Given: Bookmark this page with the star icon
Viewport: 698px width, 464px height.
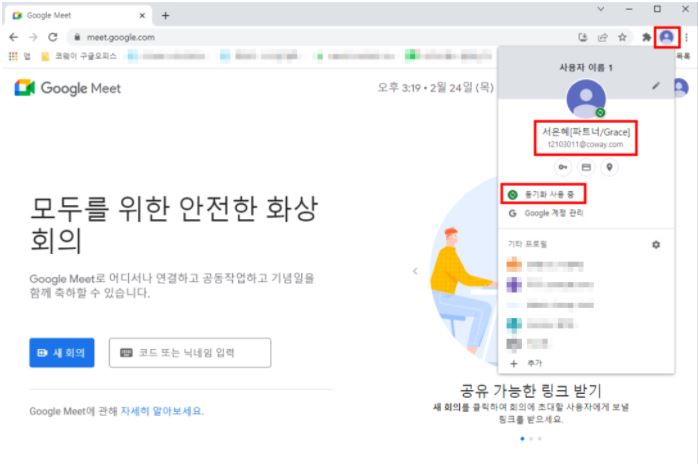Looking at the screenshot, I should 622,37.
